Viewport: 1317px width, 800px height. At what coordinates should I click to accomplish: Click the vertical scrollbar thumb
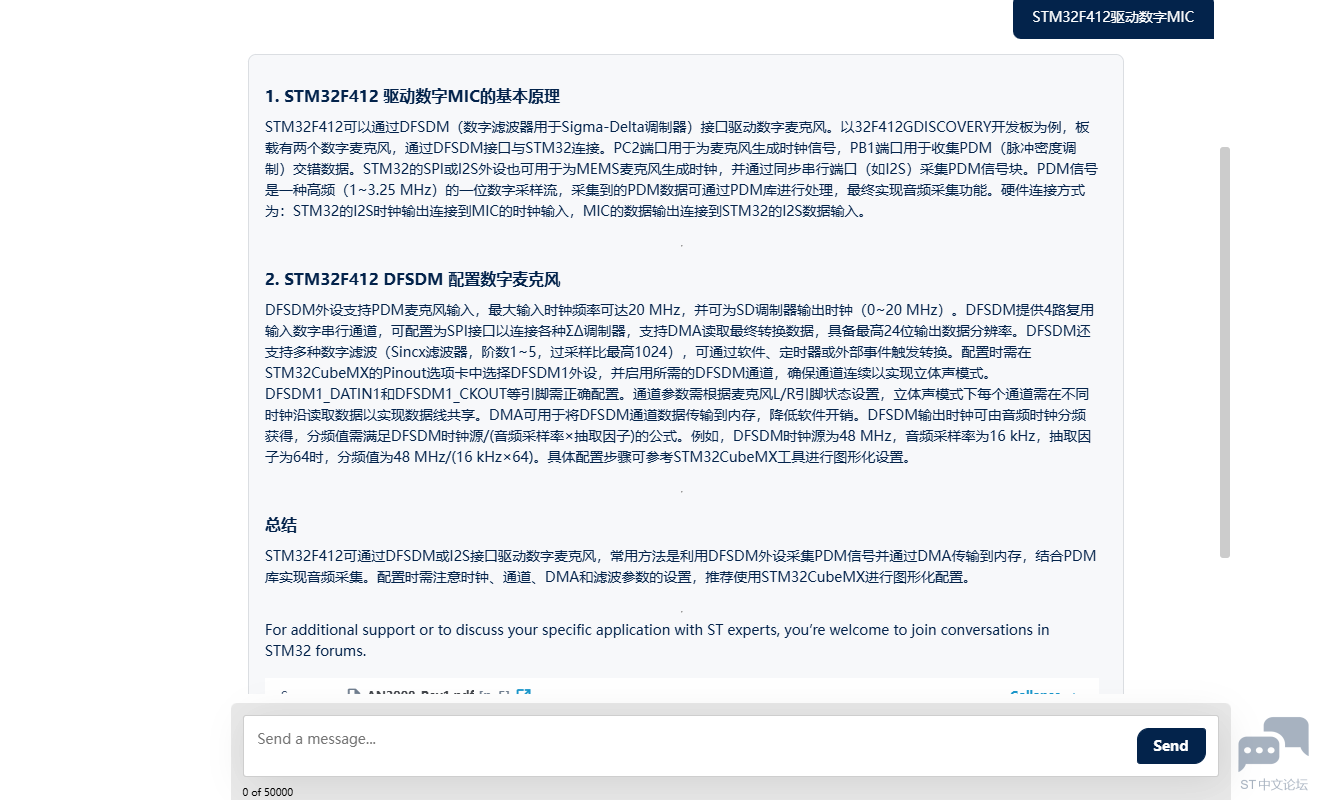(1225, 352)
